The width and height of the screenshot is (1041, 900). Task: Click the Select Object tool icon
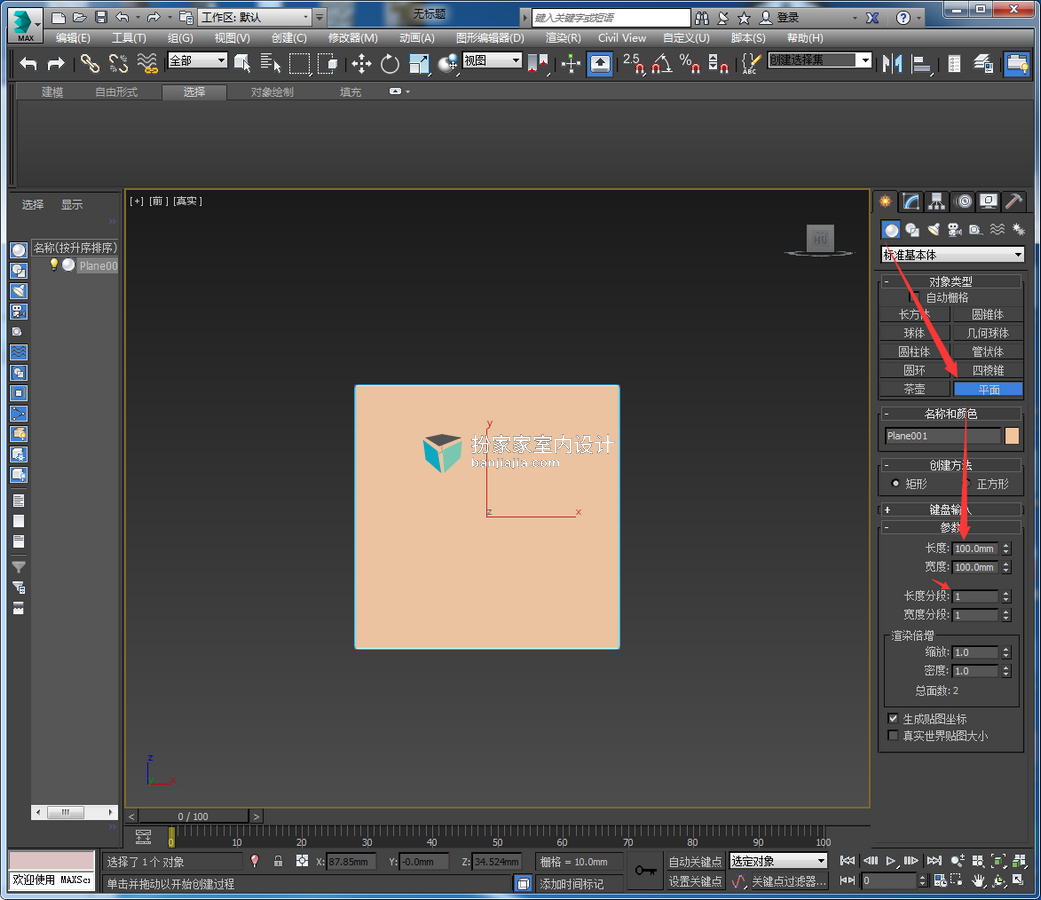point(242,64)
